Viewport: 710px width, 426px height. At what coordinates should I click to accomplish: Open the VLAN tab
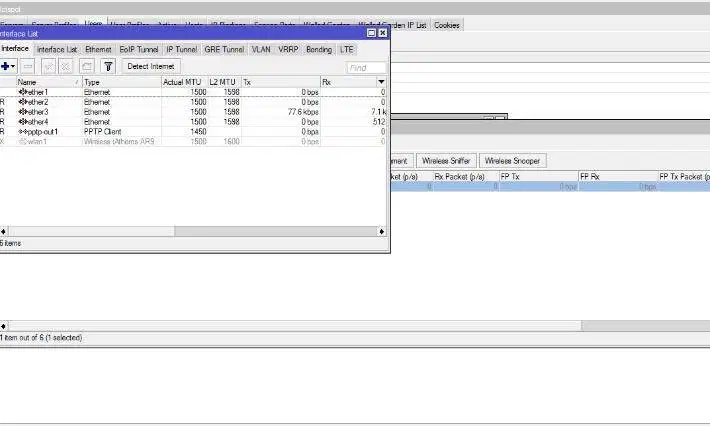pyautogui.click(x=261, y=49)
